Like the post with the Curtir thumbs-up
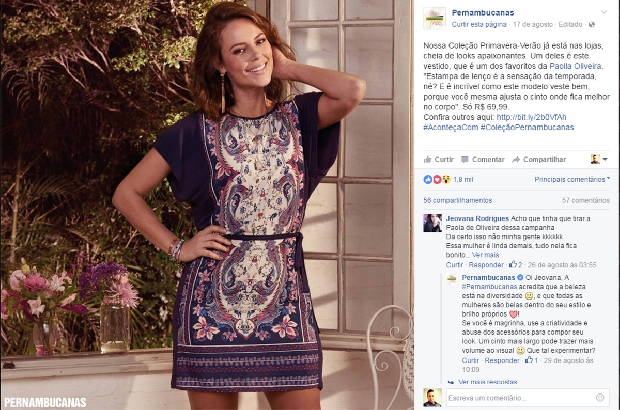This screenshot has height=410, width=620. [439, 159]
